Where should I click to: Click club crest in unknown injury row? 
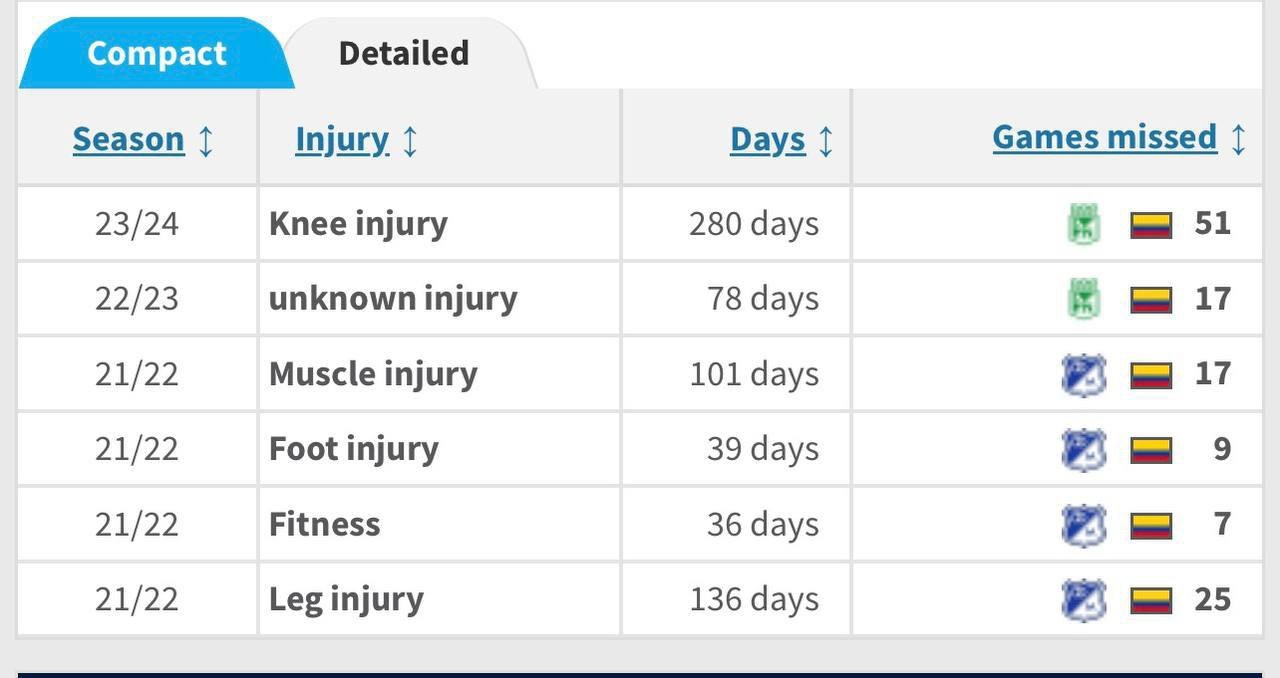pyautogui.click(x=1084, y=299)
